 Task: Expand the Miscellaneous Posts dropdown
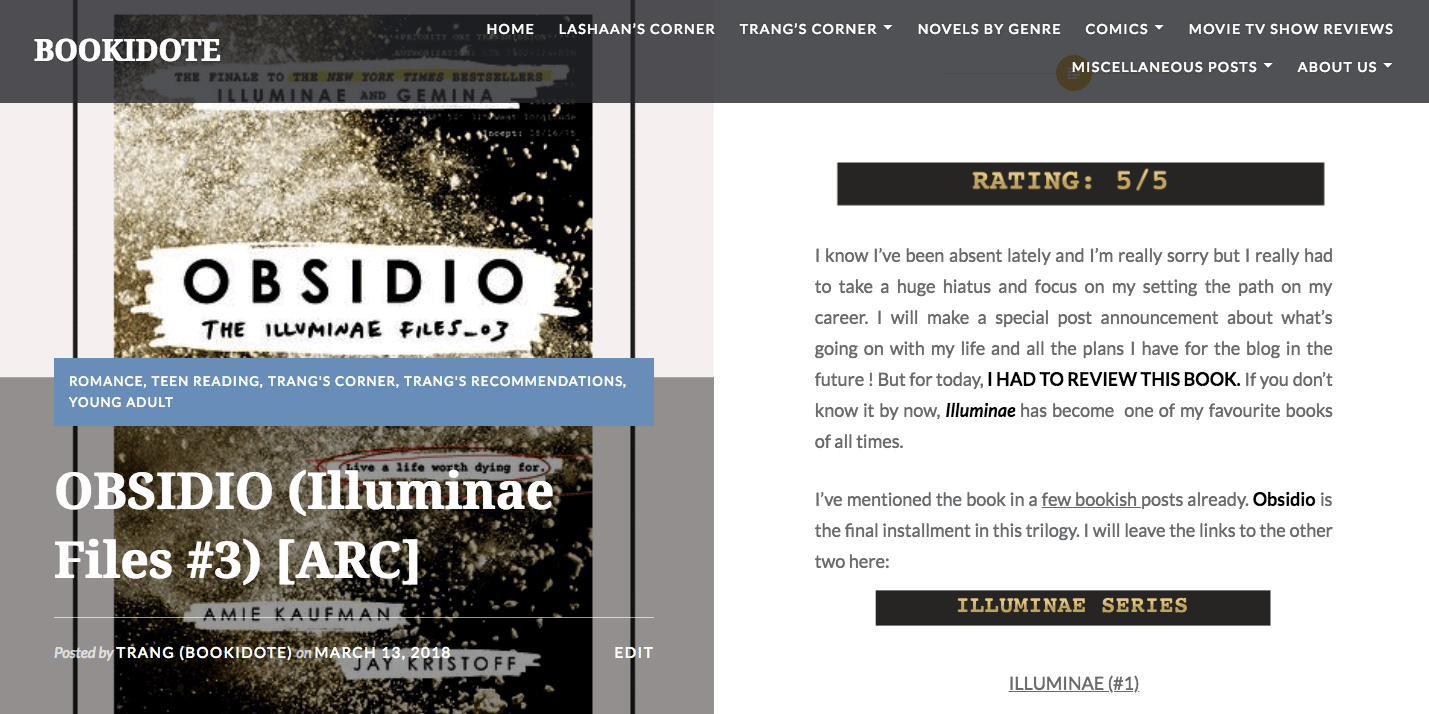point(1171,67)
